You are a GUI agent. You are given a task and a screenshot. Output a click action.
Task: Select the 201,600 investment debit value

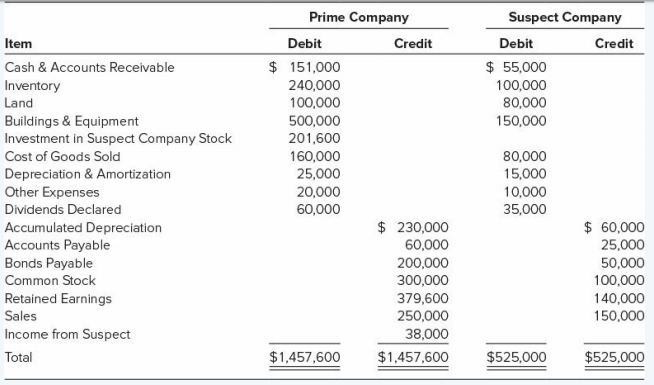click(x=314, y=138)
